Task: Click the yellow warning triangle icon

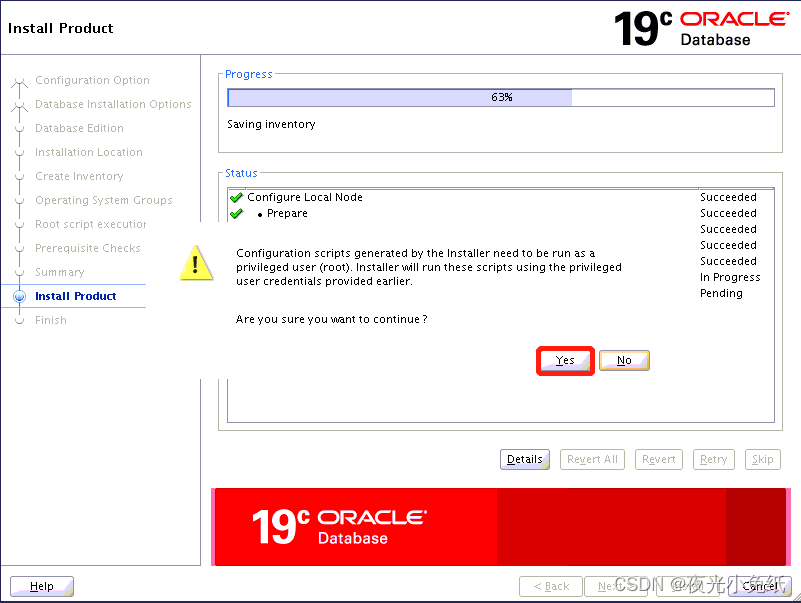Action: tap(196, 263)
